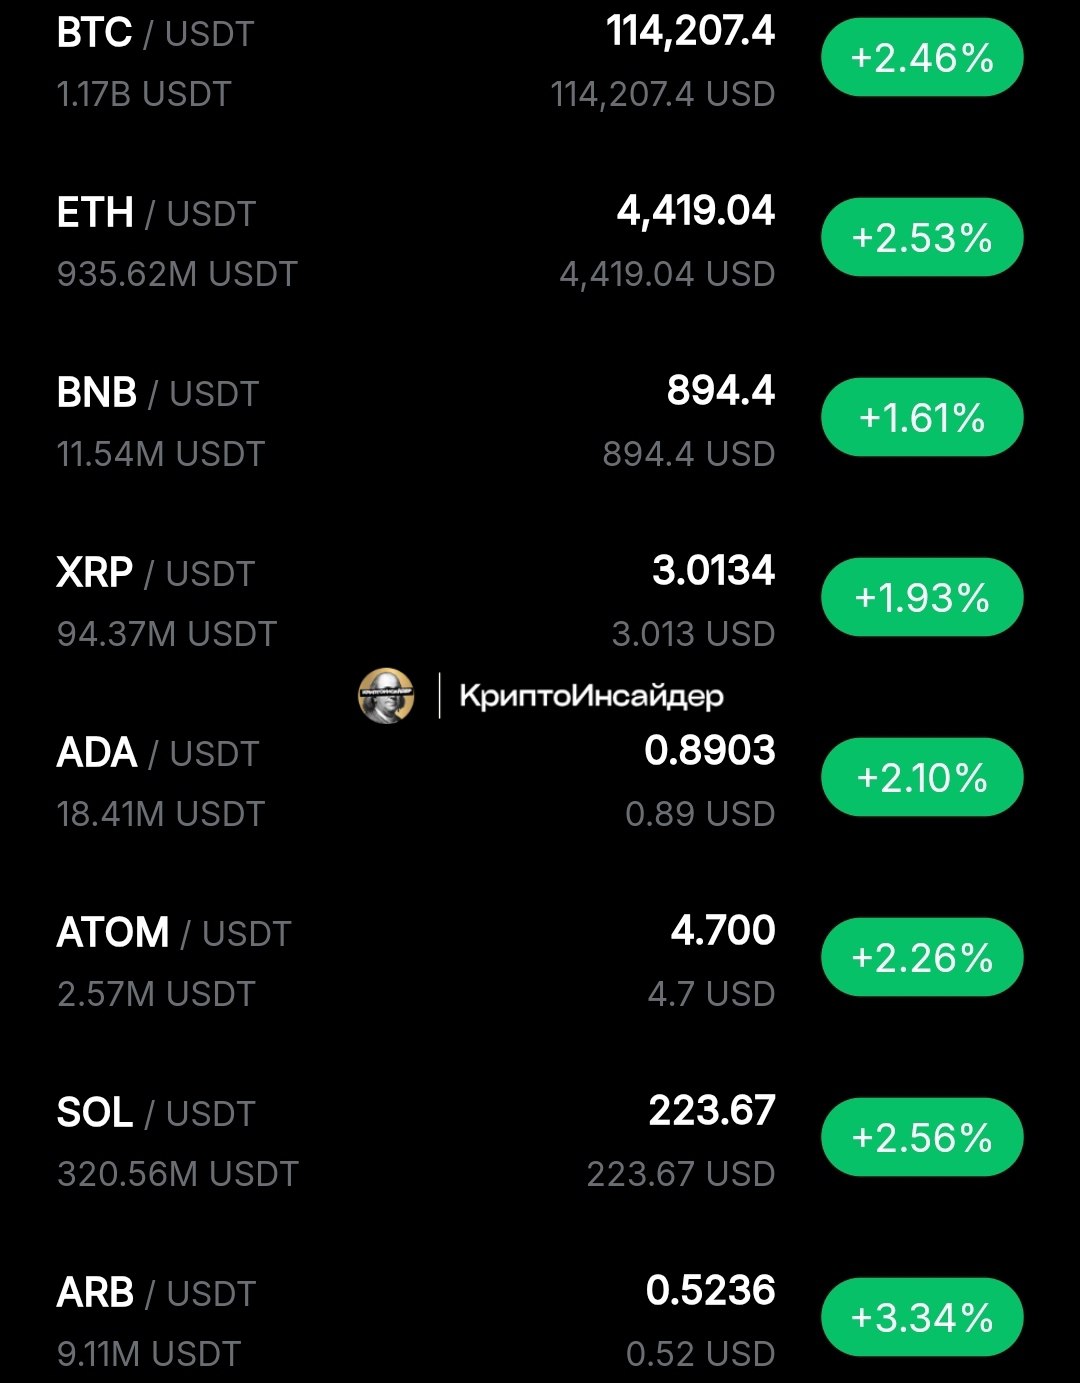Open the BTC / USDT pair
This screenshot has width=1080, height=1383.
155,33
